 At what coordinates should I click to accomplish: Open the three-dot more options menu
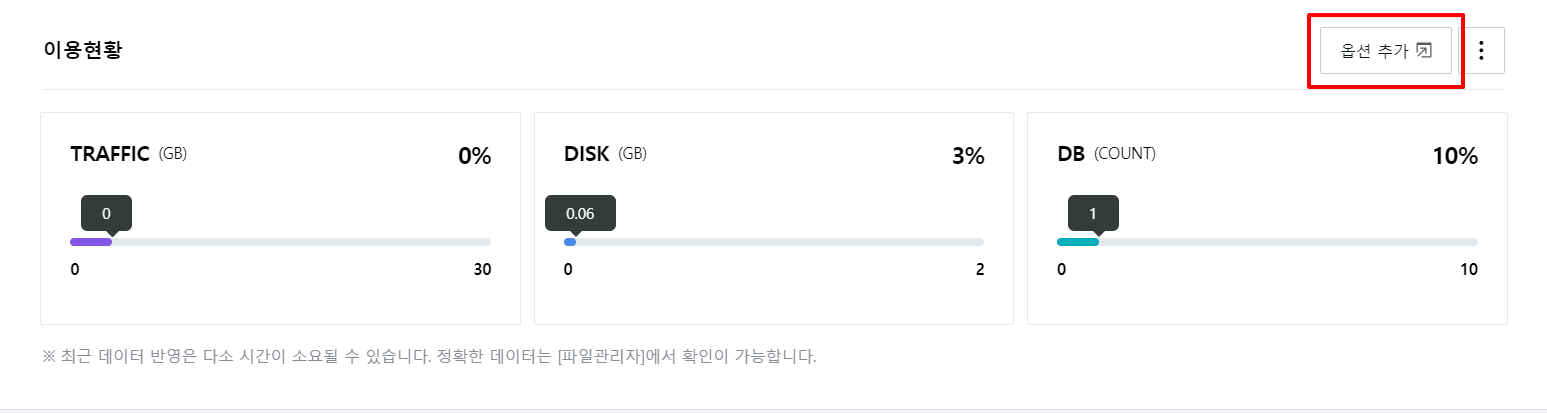1482,50
